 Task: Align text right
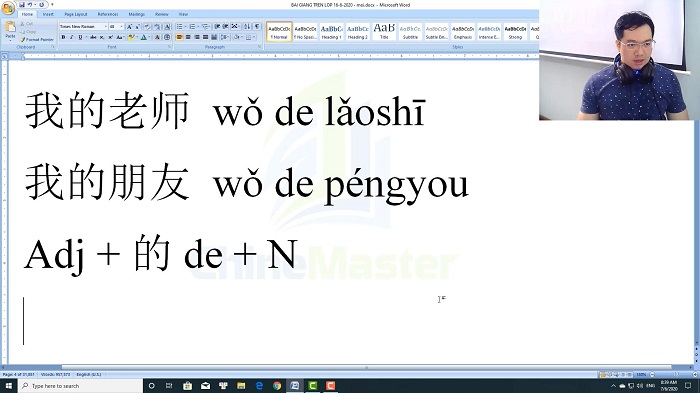[x=197, y=38]
